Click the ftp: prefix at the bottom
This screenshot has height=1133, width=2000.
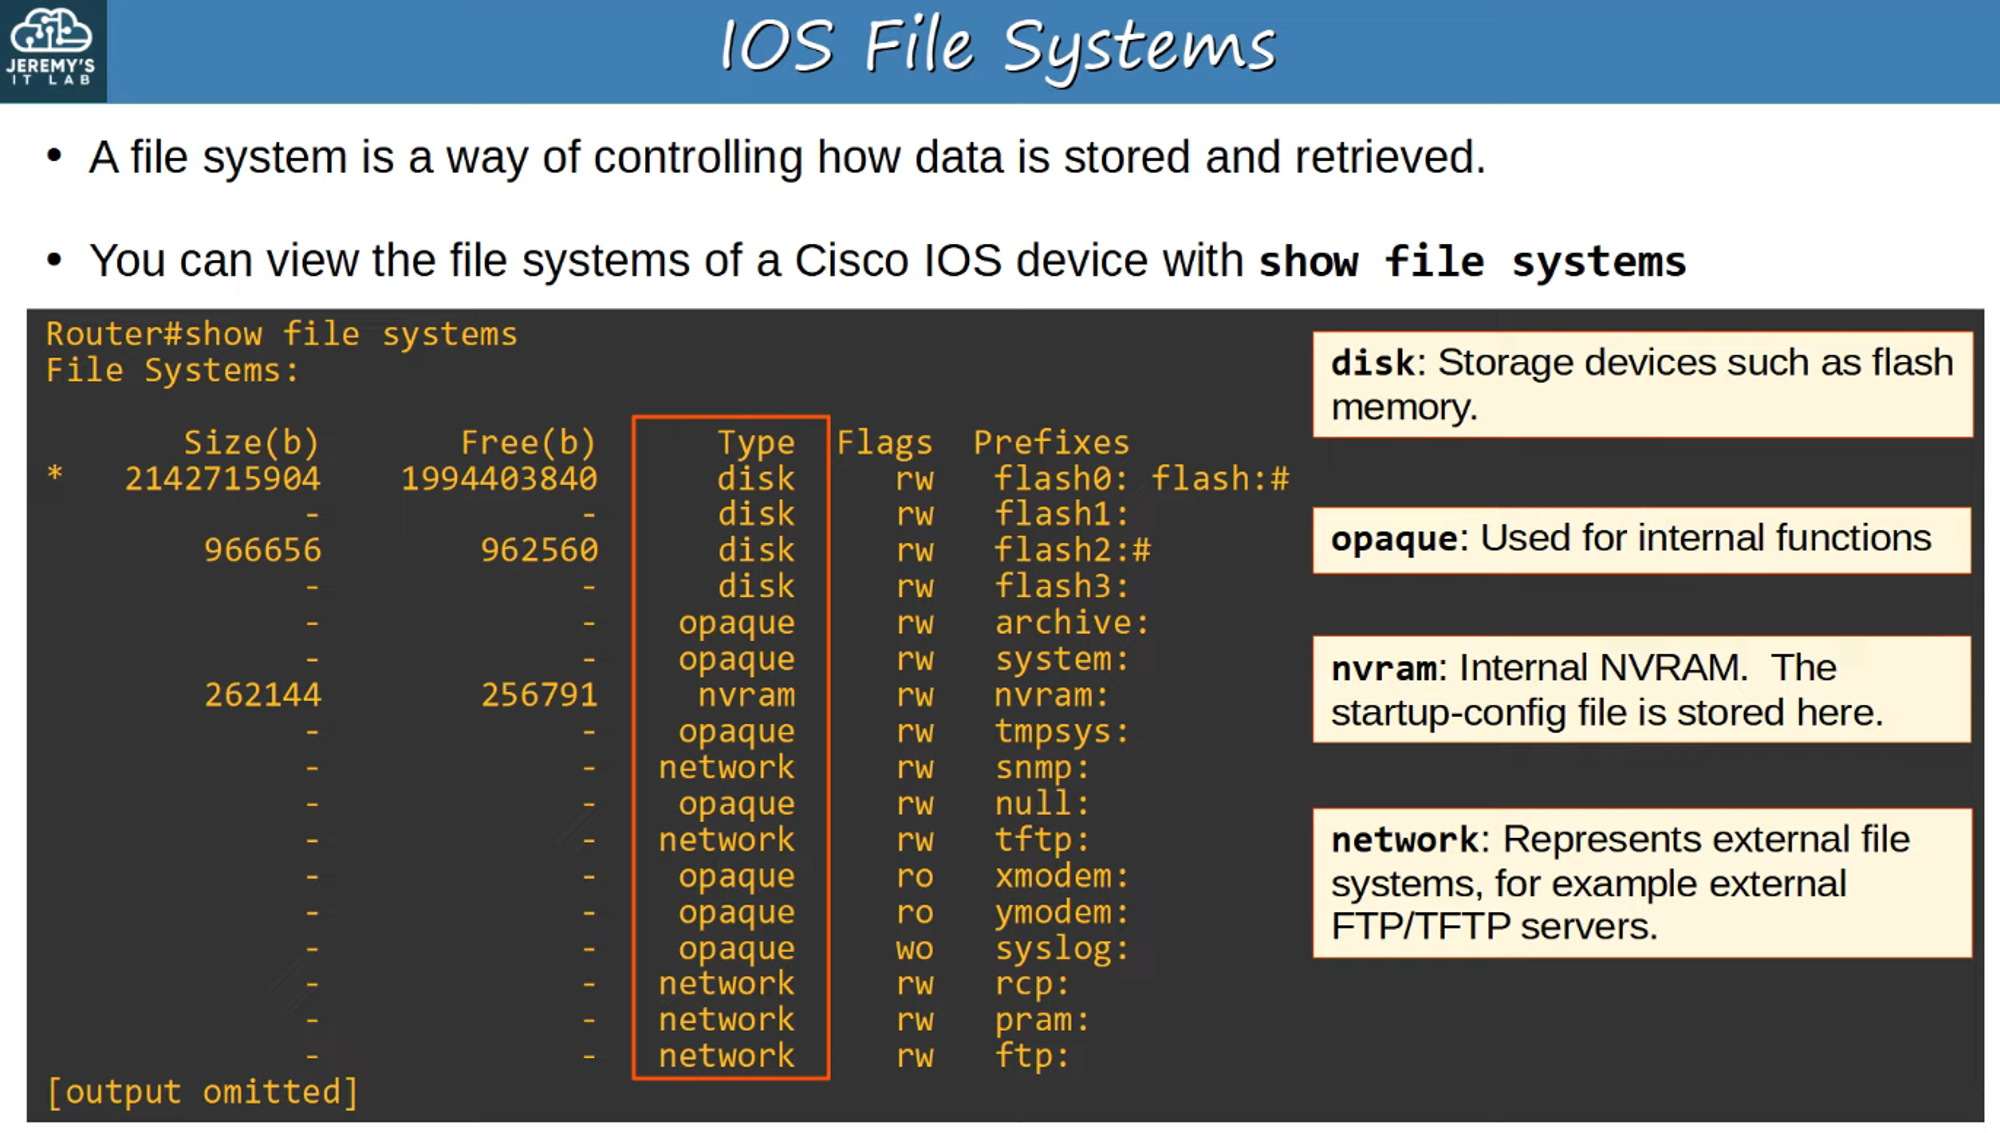tap(1031, 1056)
